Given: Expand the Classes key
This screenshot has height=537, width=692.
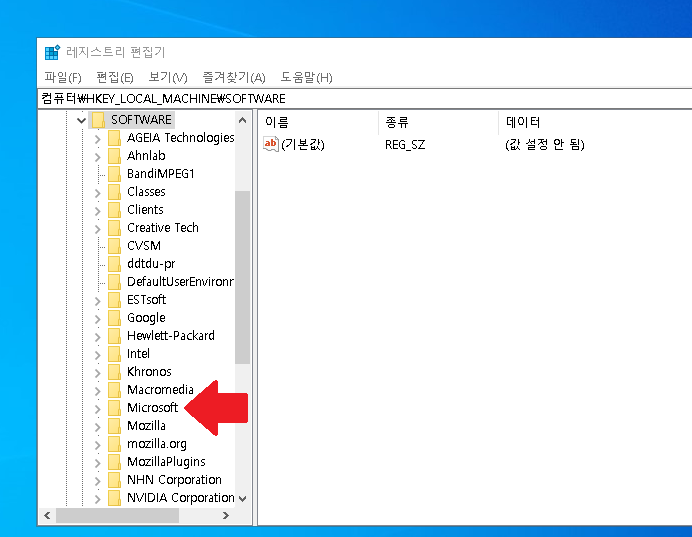Looking at the screenshot, I should click(98, 193).
